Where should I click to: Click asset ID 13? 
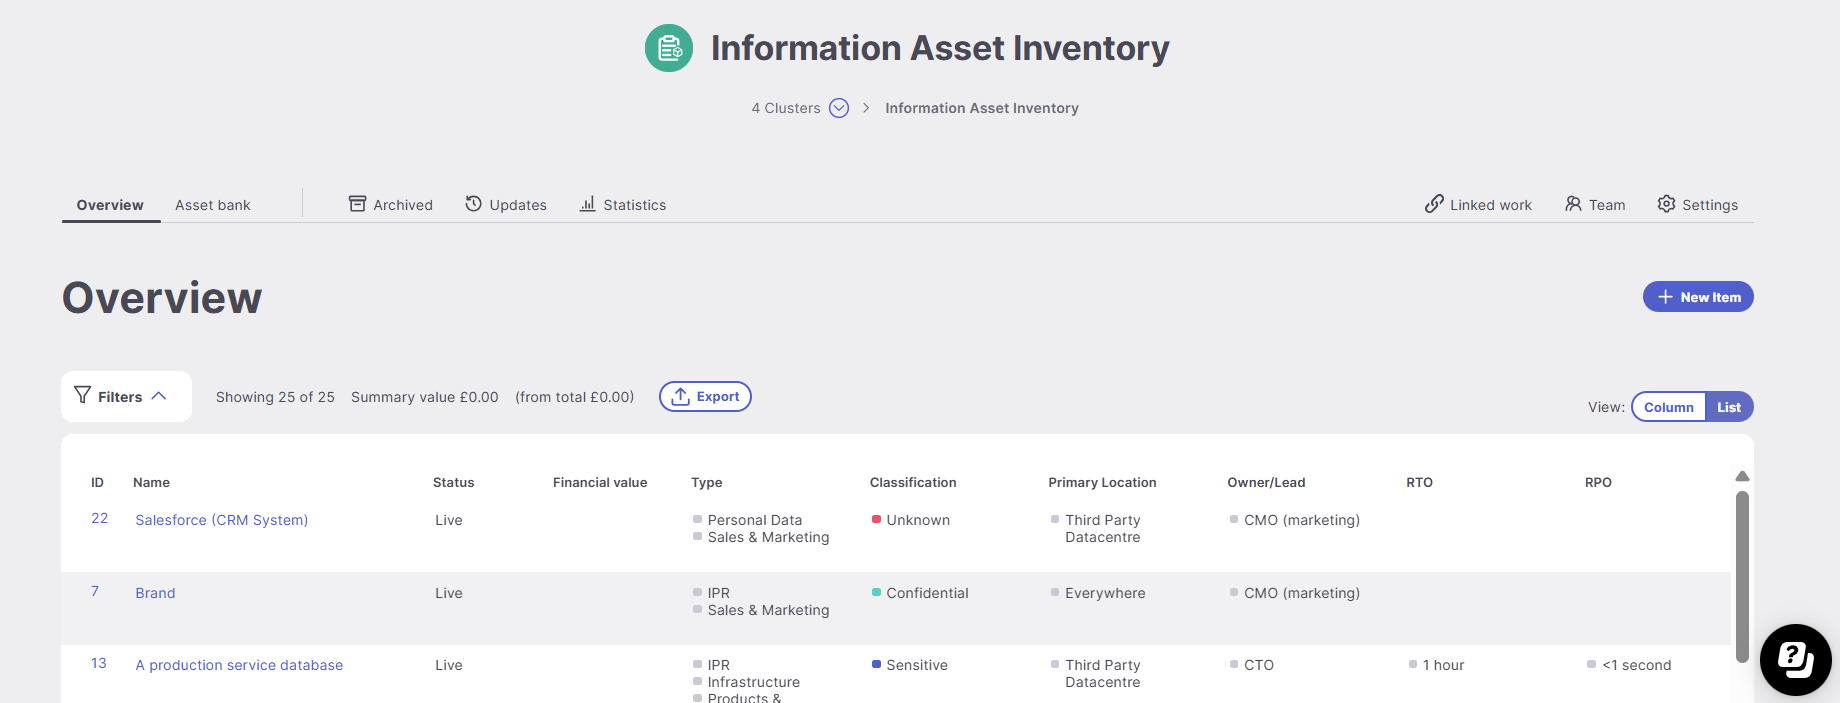tap(99, 663)
